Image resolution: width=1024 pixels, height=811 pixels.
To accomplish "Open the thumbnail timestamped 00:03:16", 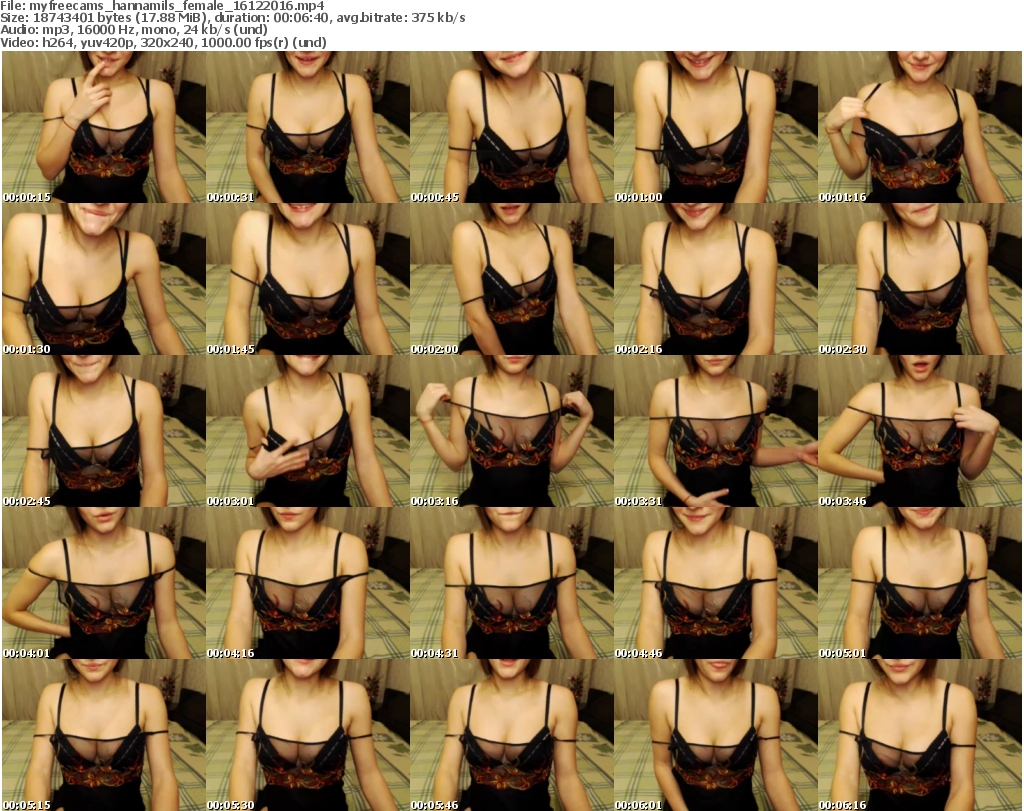I will [511, 432].
